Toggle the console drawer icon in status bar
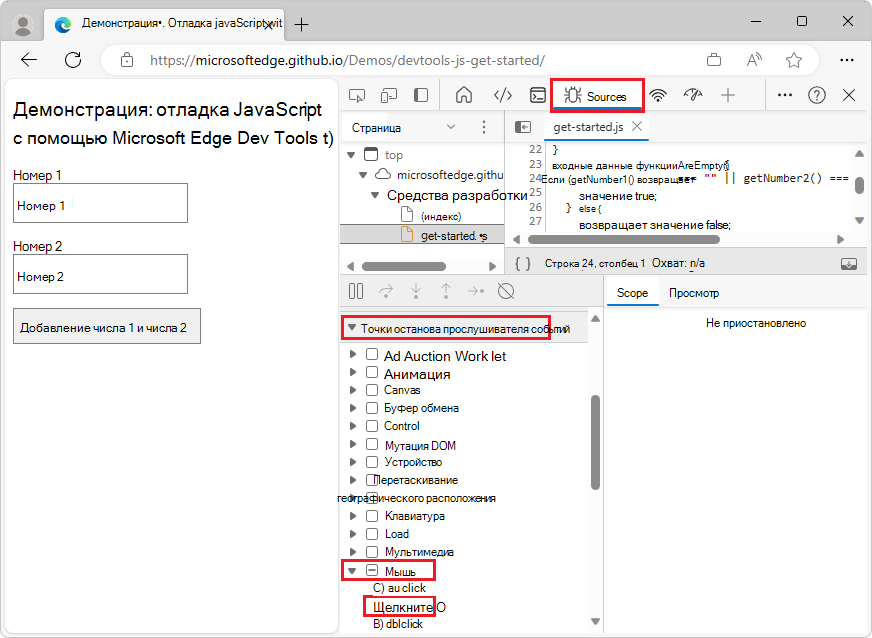Viewport: 872px width, 638px height. coord(849,264)
